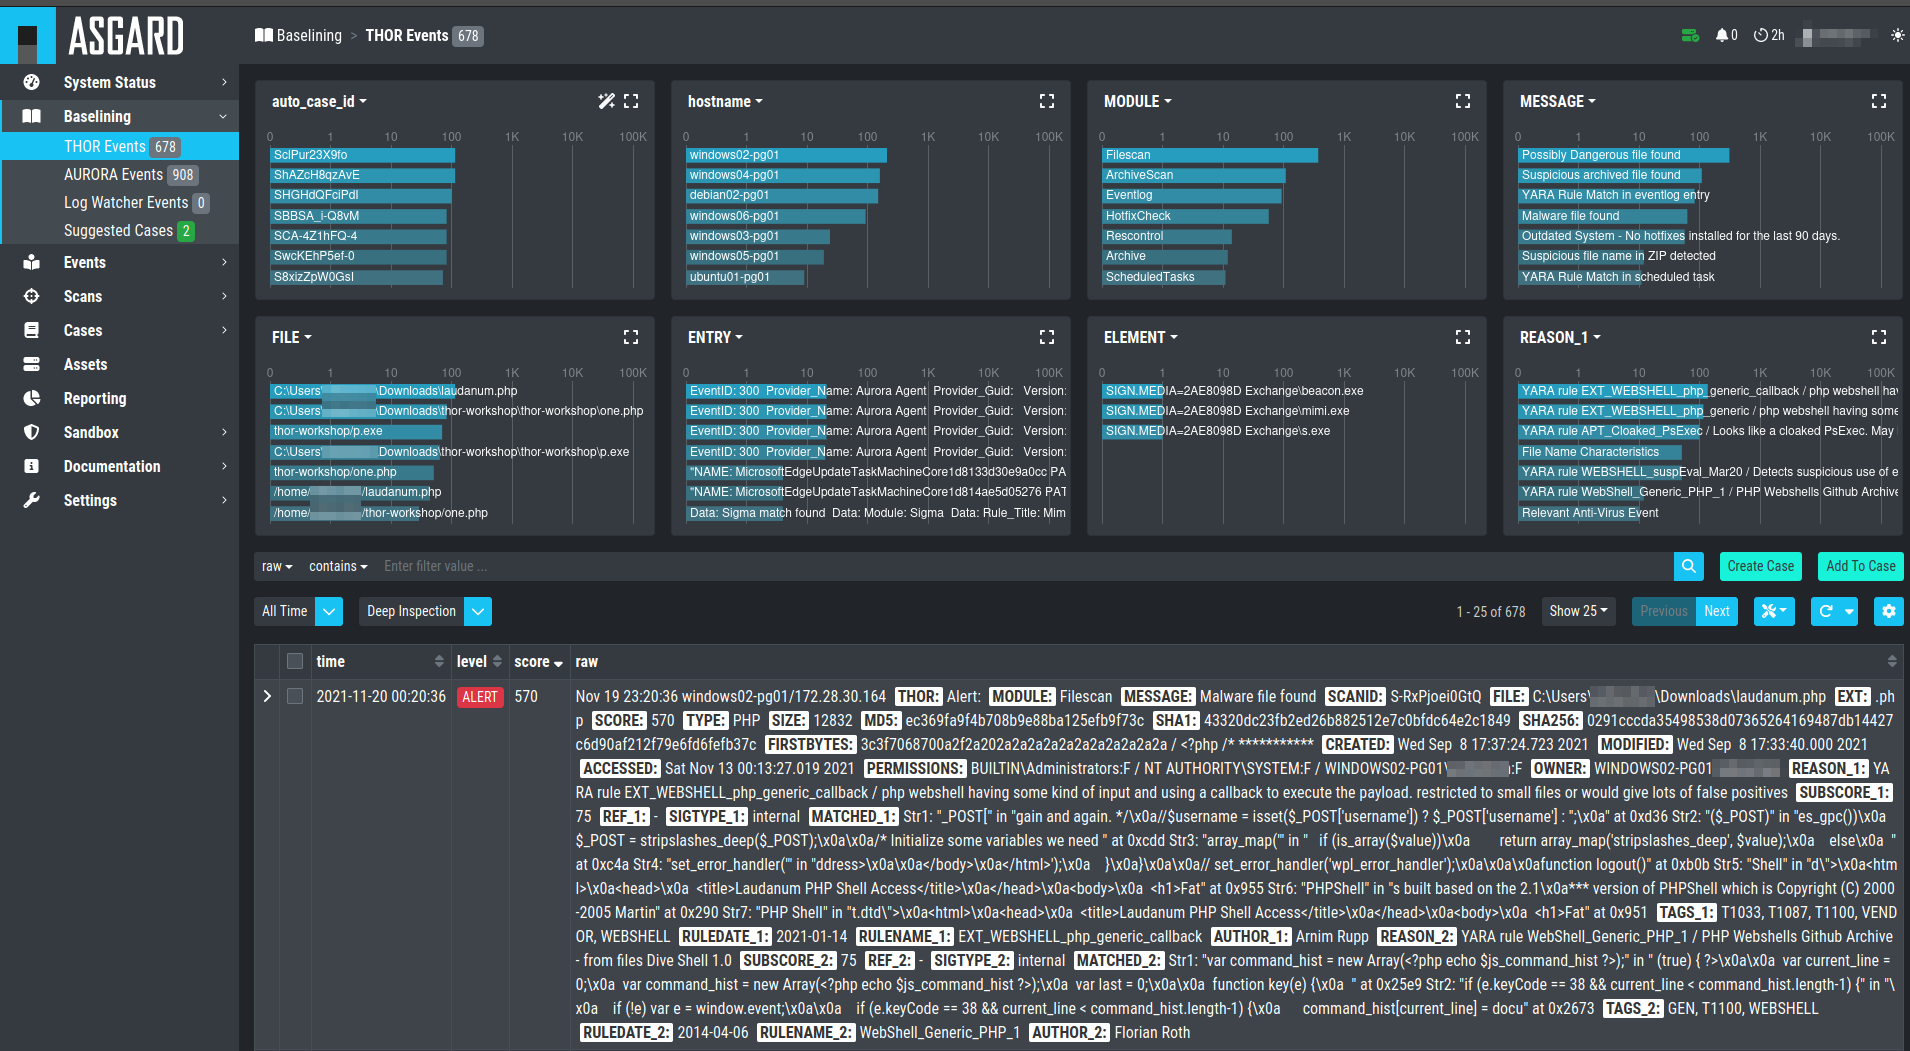Click the blue search magnifier button

coord(1688,566)
